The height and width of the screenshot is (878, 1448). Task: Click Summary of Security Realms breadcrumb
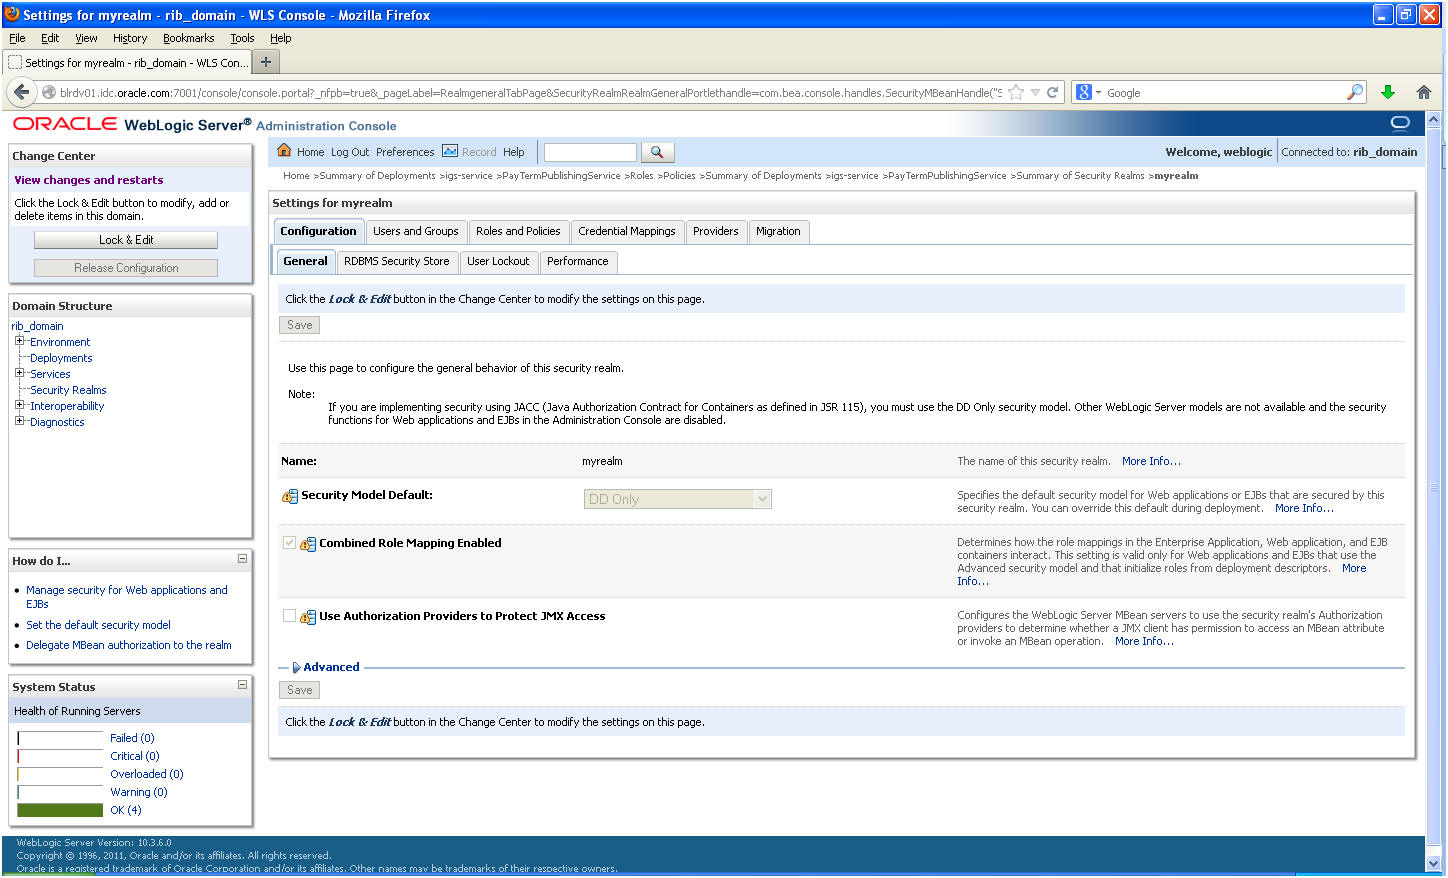pos(1081,176)
